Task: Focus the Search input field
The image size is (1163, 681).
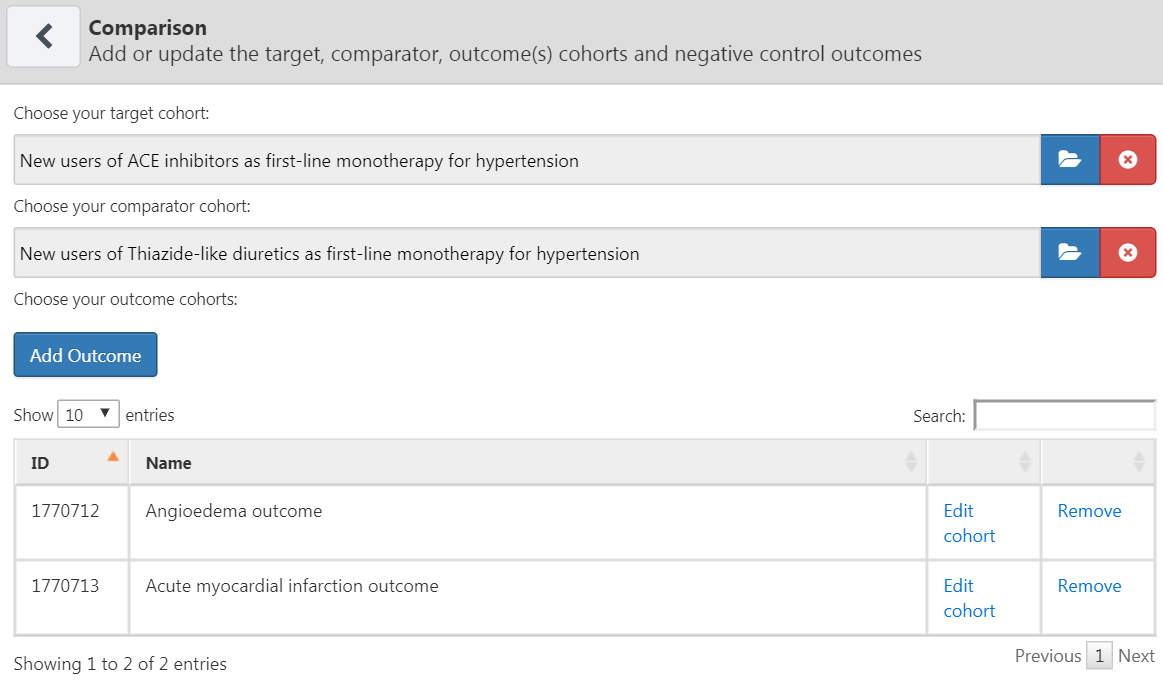Action: point(1064,415)
